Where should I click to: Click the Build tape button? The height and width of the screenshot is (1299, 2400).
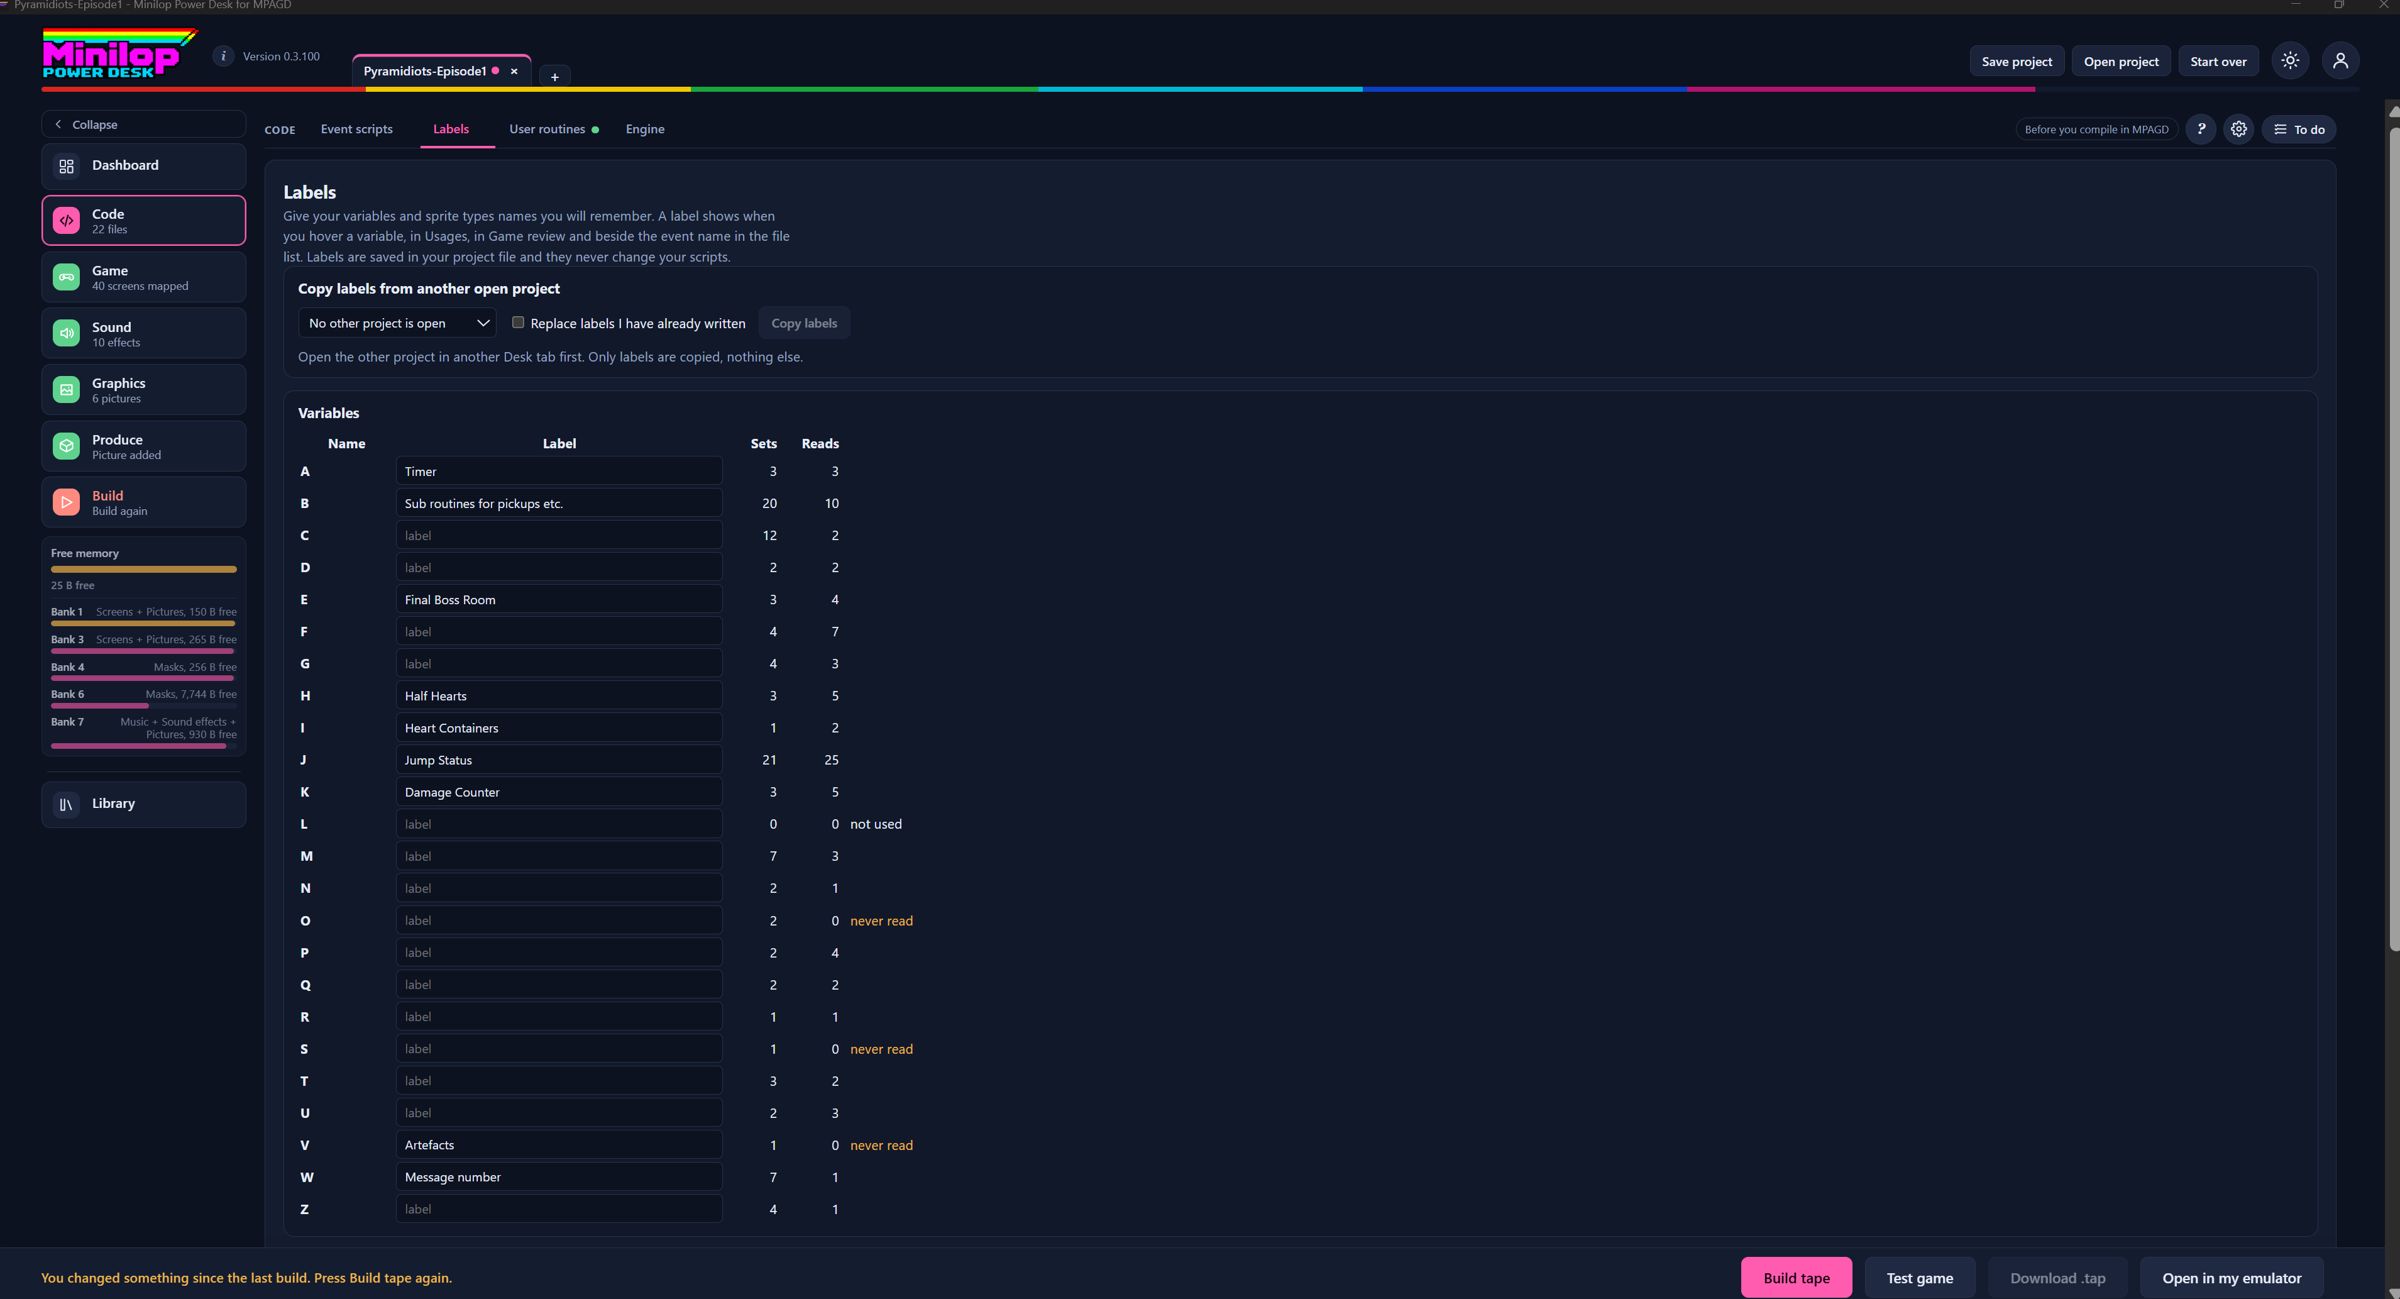point(1796,1278)
